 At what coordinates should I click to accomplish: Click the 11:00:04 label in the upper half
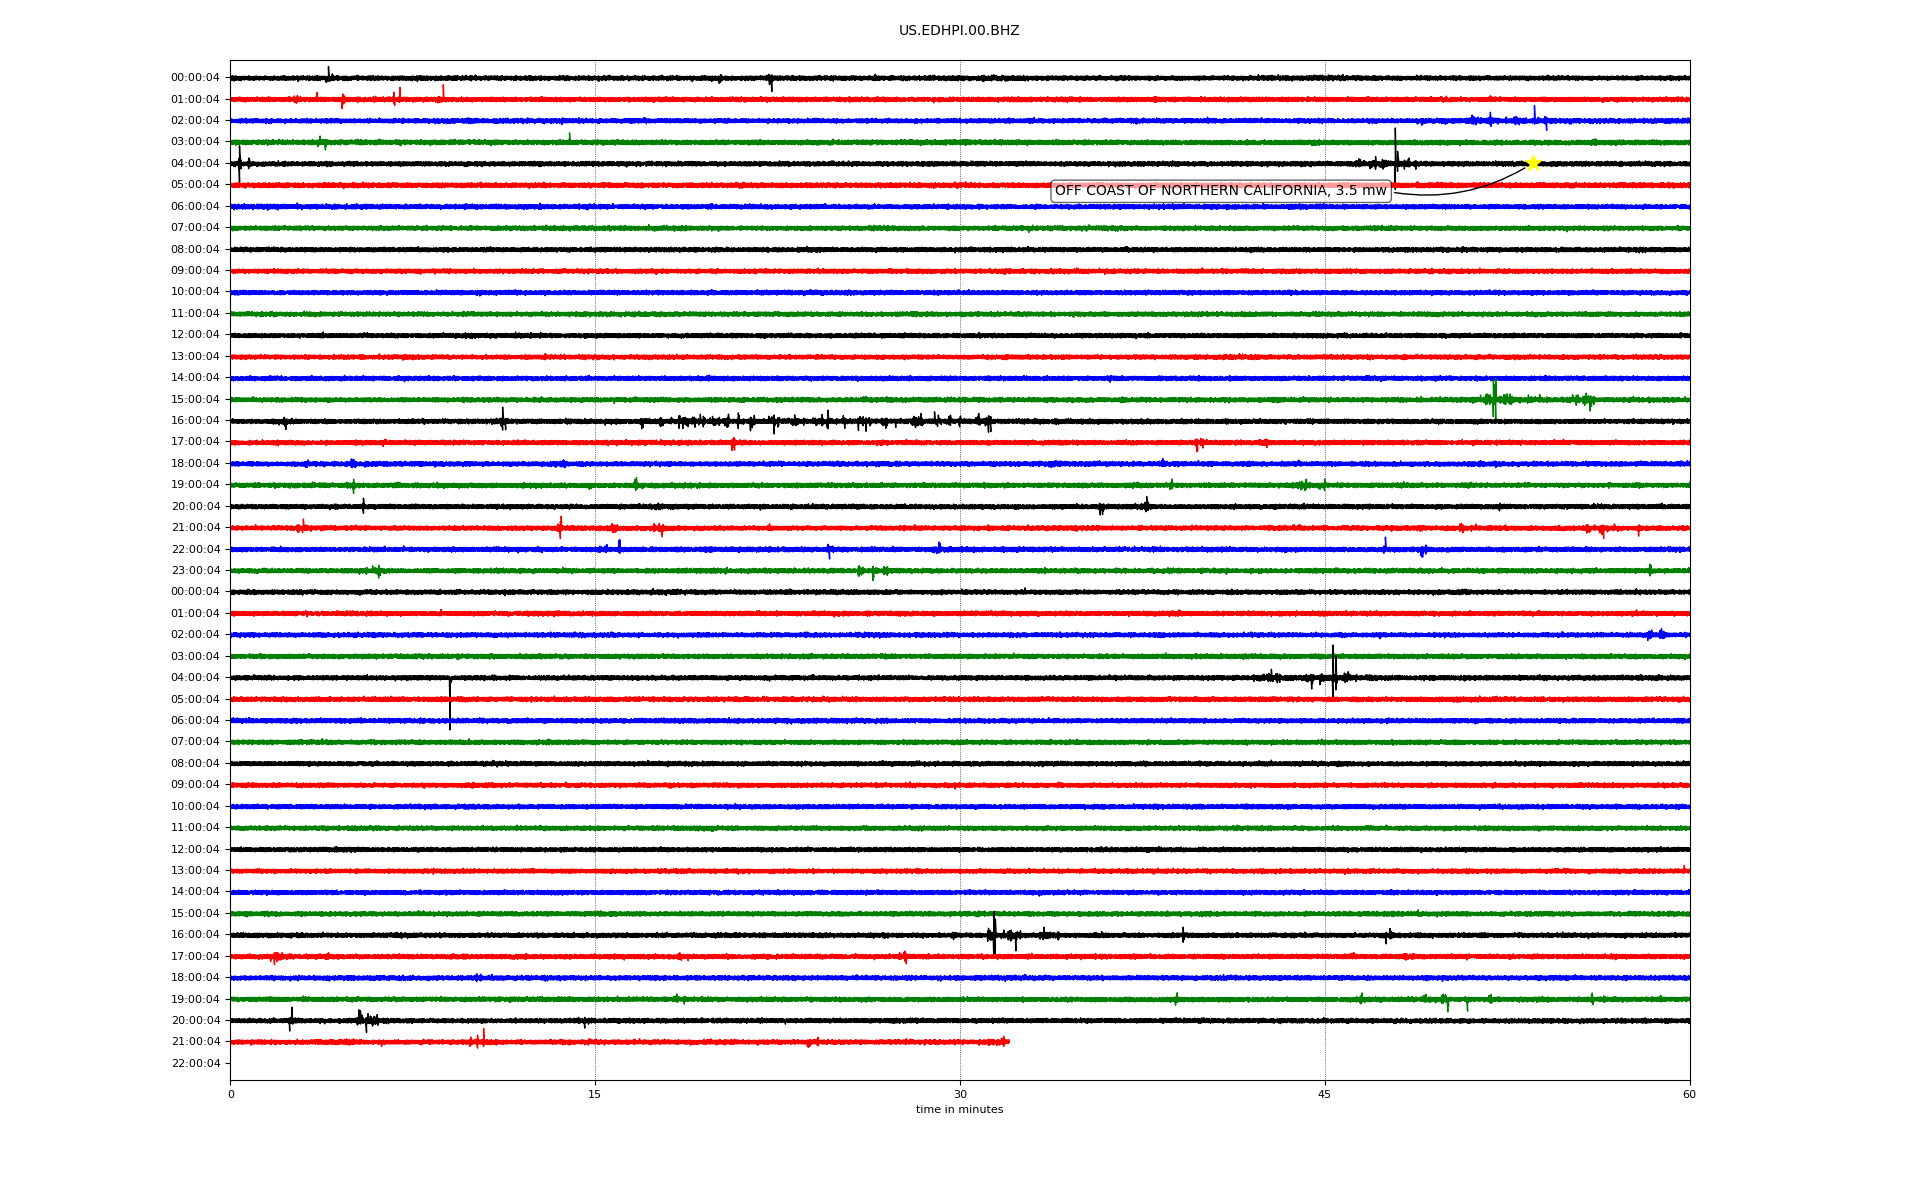click(x=195, y=313)
